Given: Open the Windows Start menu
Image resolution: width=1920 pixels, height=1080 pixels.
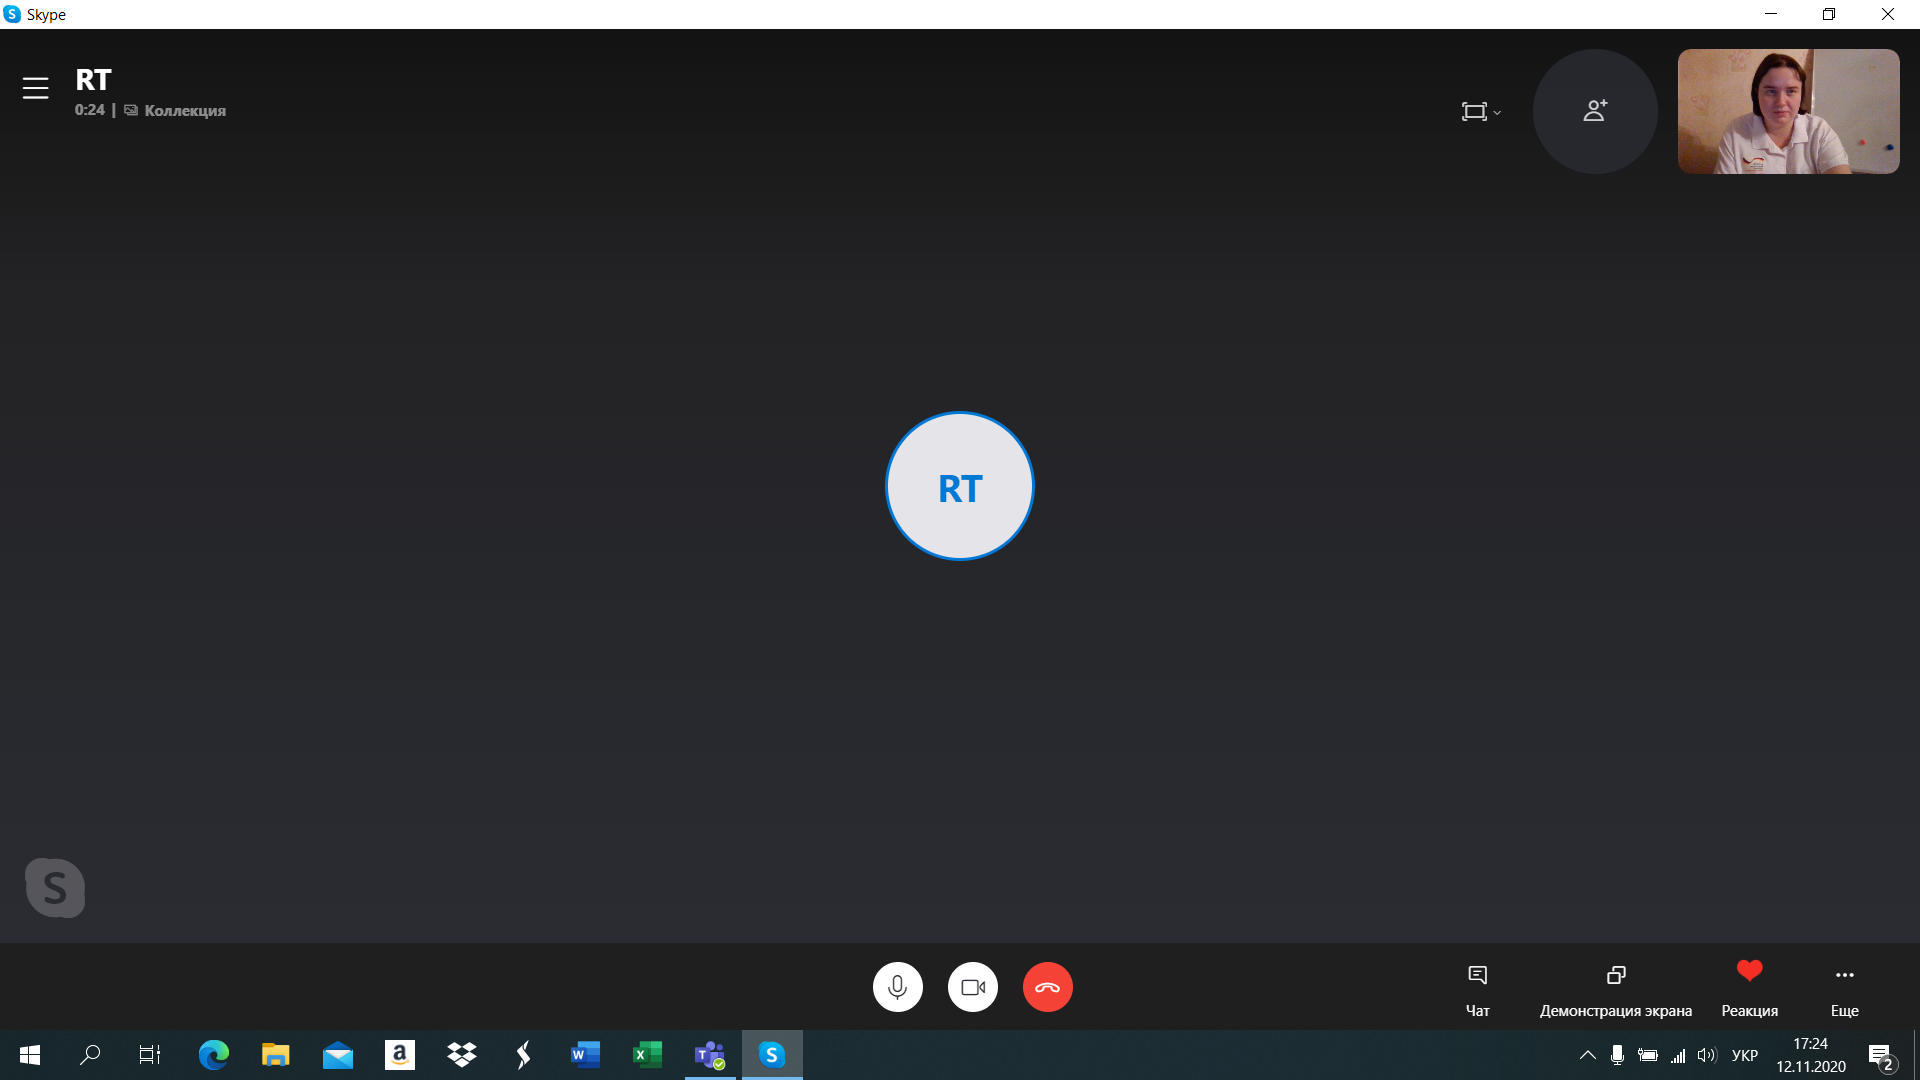Looking at the screenshot, I should pyautogui.click(x=30, y=1055).
